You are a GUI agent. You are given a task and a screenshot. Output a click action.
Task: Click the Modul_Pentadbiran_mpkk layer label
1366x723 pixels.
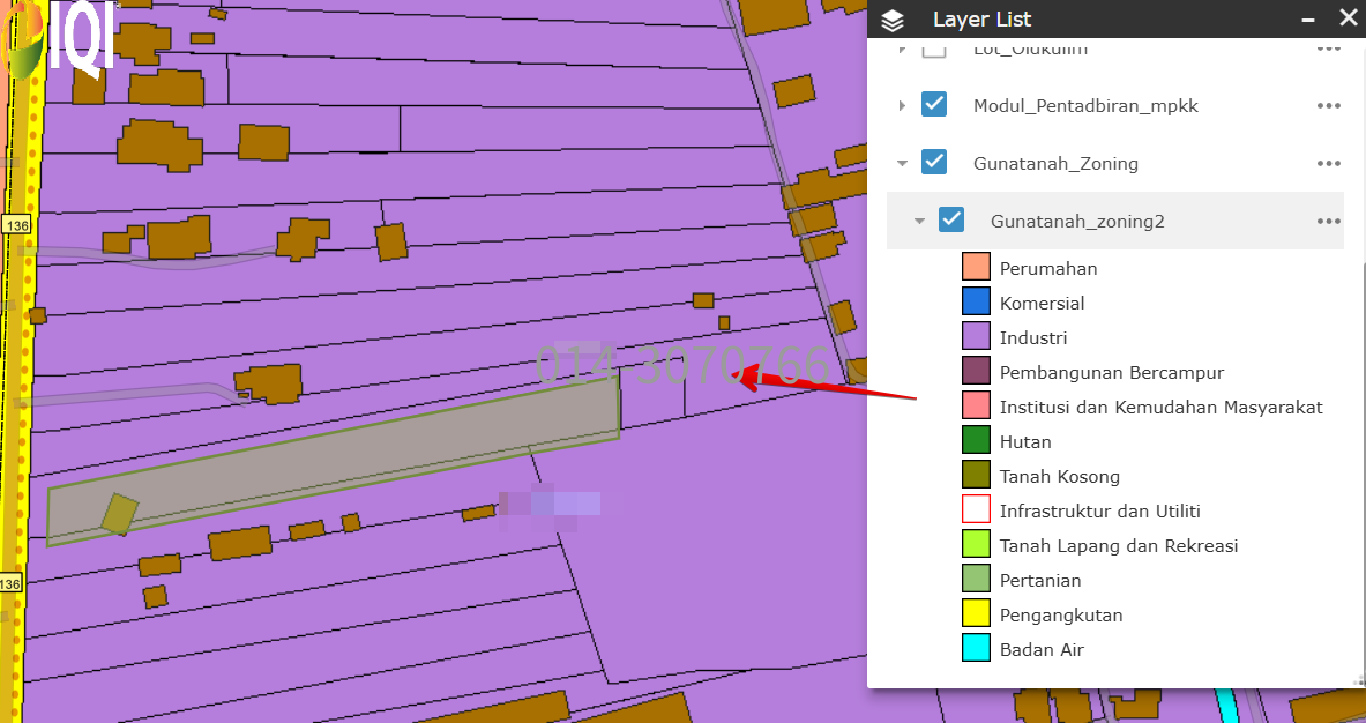[x=1085, y=106]
